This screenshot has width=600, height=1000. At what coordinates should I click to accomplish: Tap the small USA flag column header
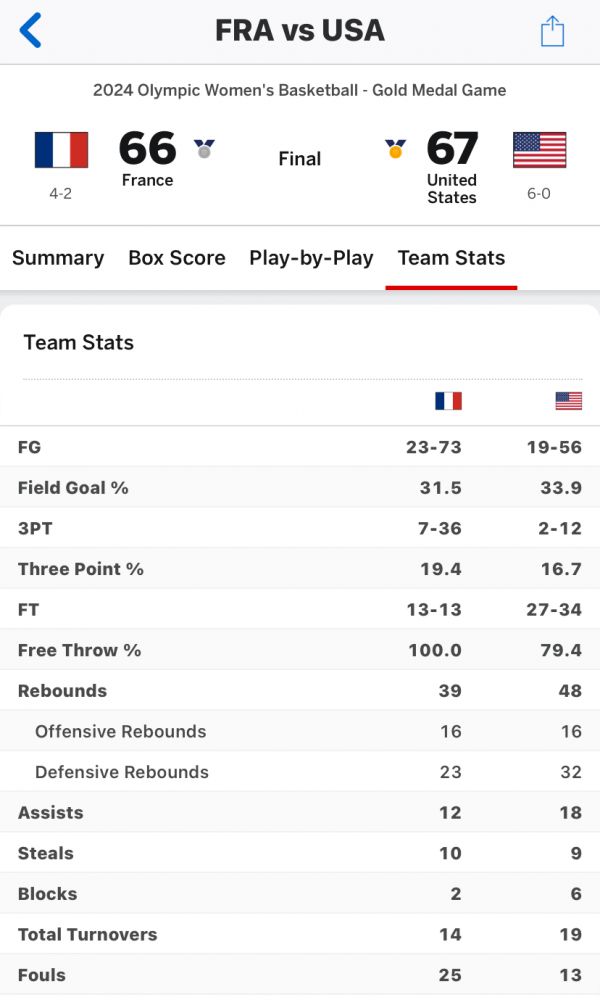click(568, 401)
